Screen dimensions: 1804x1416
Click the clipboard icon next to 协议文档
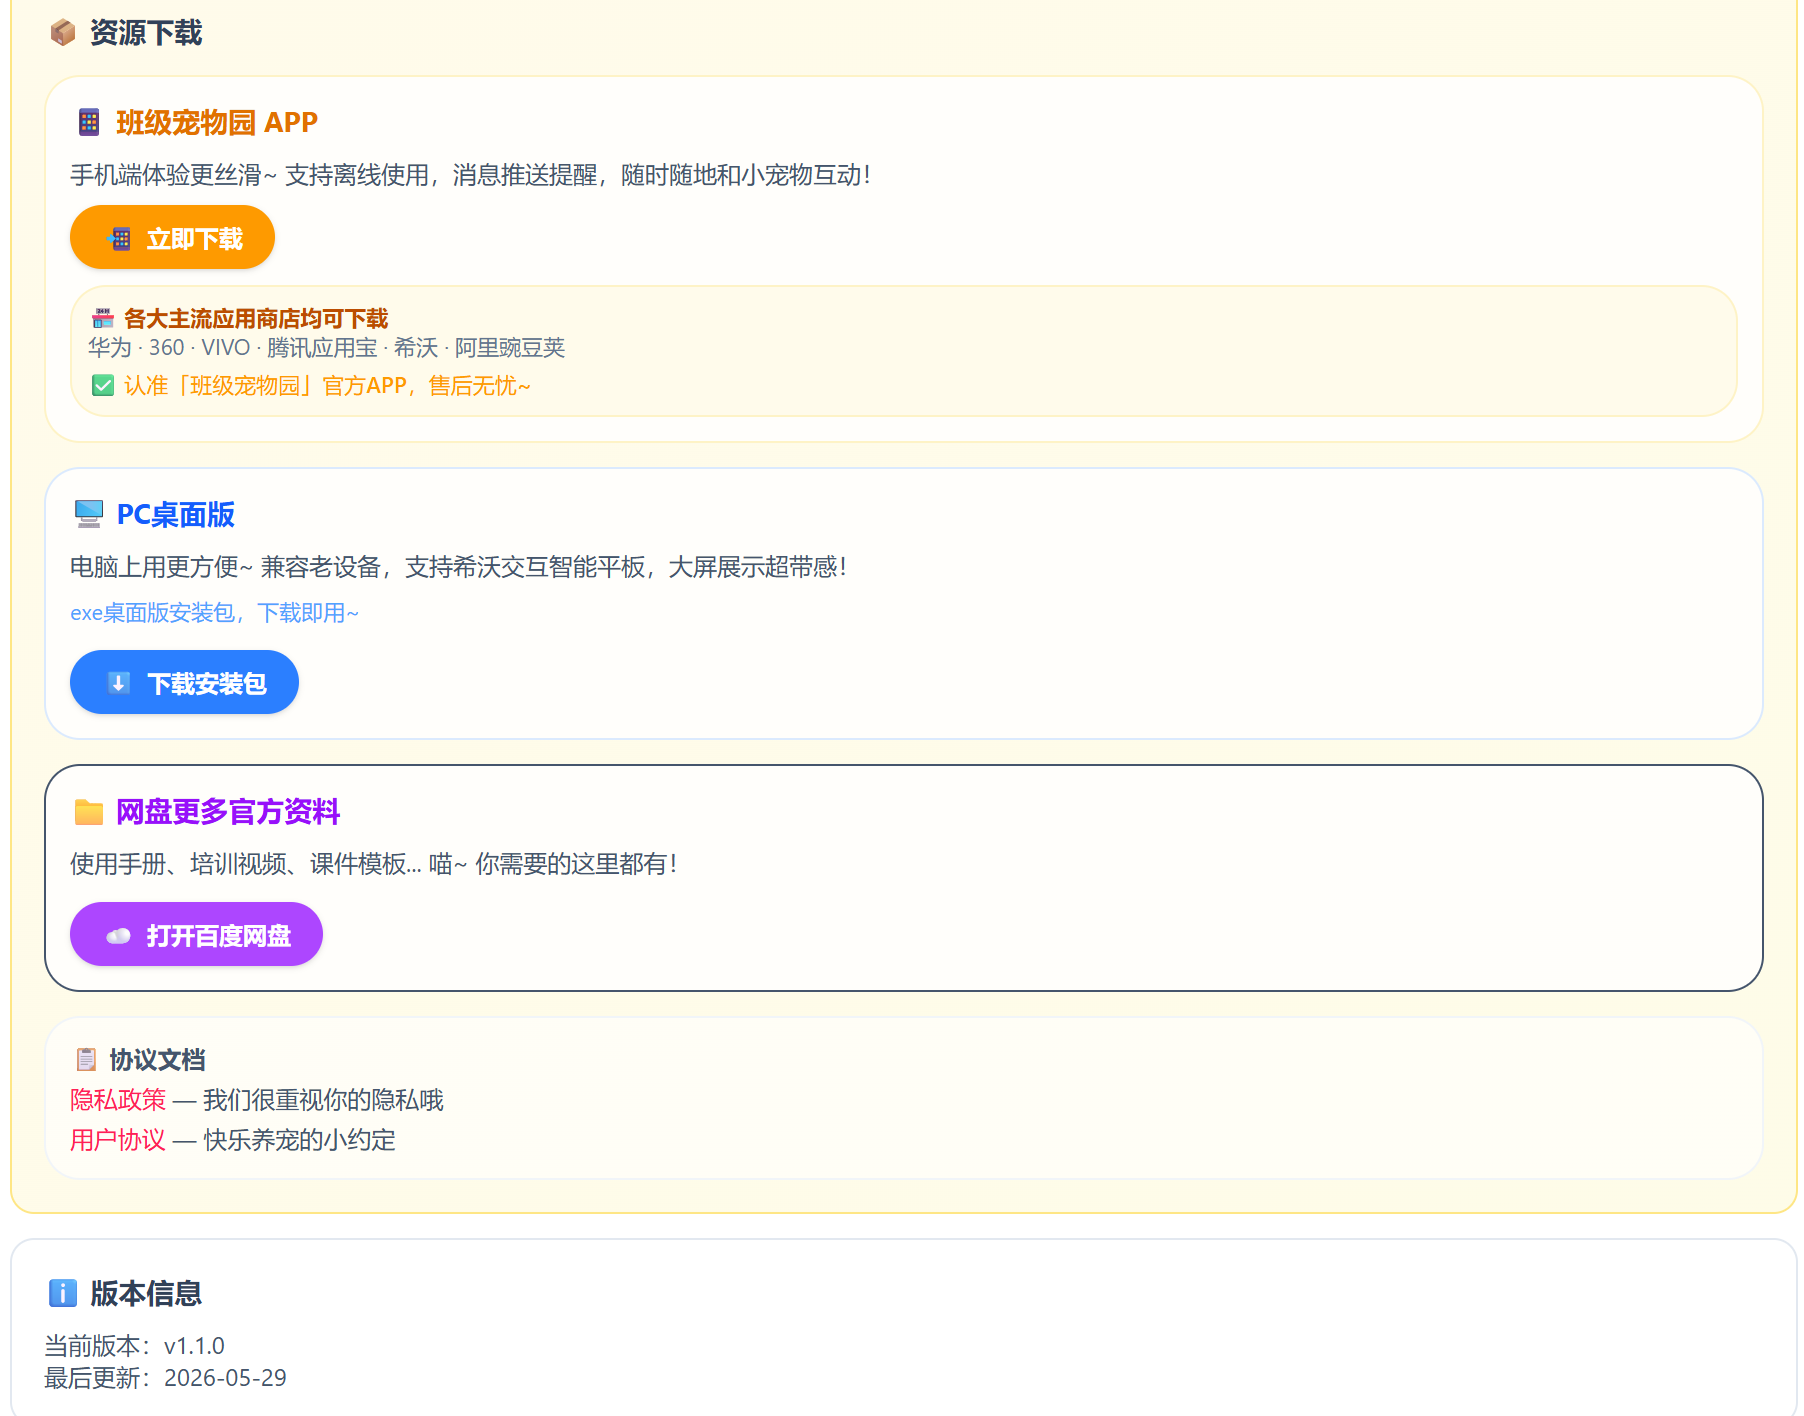87,1059
